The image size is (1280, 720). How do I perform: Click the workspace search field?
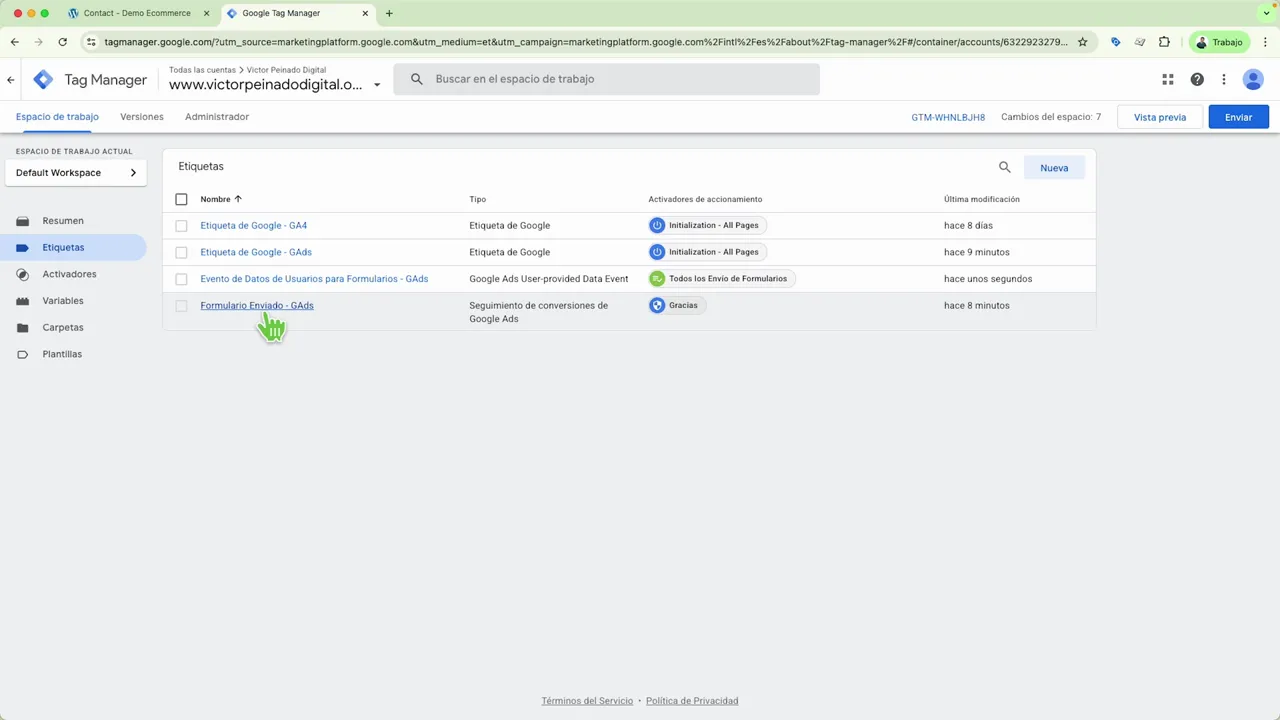[607, 79]
